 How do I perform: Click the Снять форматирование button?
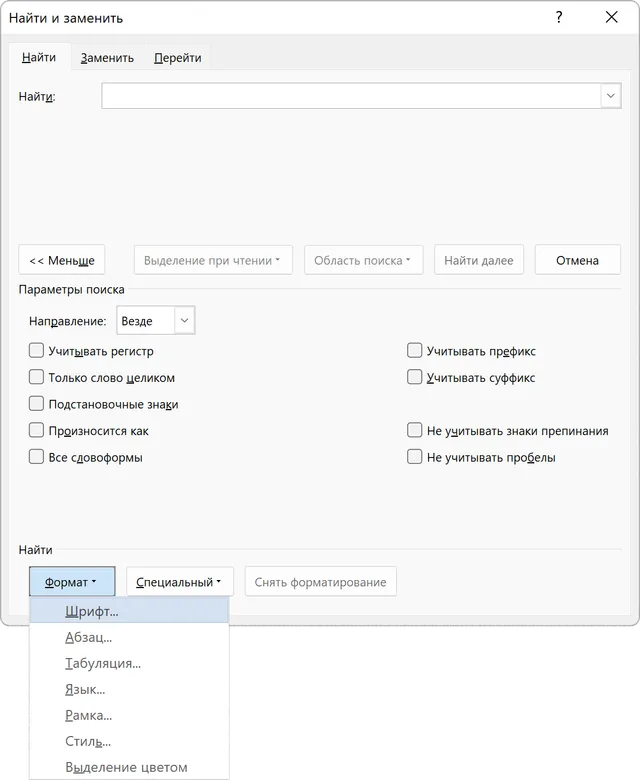click(320, 582)
